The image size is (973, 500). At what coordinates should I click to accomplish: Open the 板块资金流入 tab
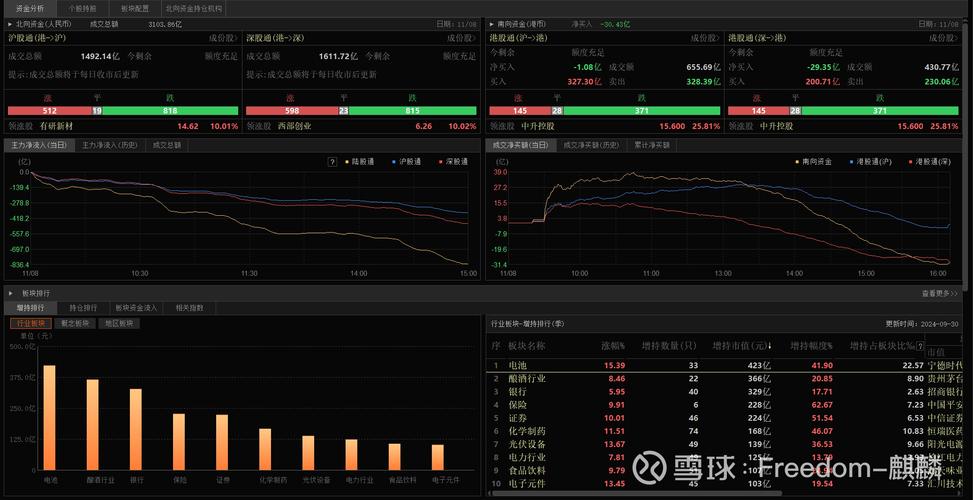pos(136,308)
